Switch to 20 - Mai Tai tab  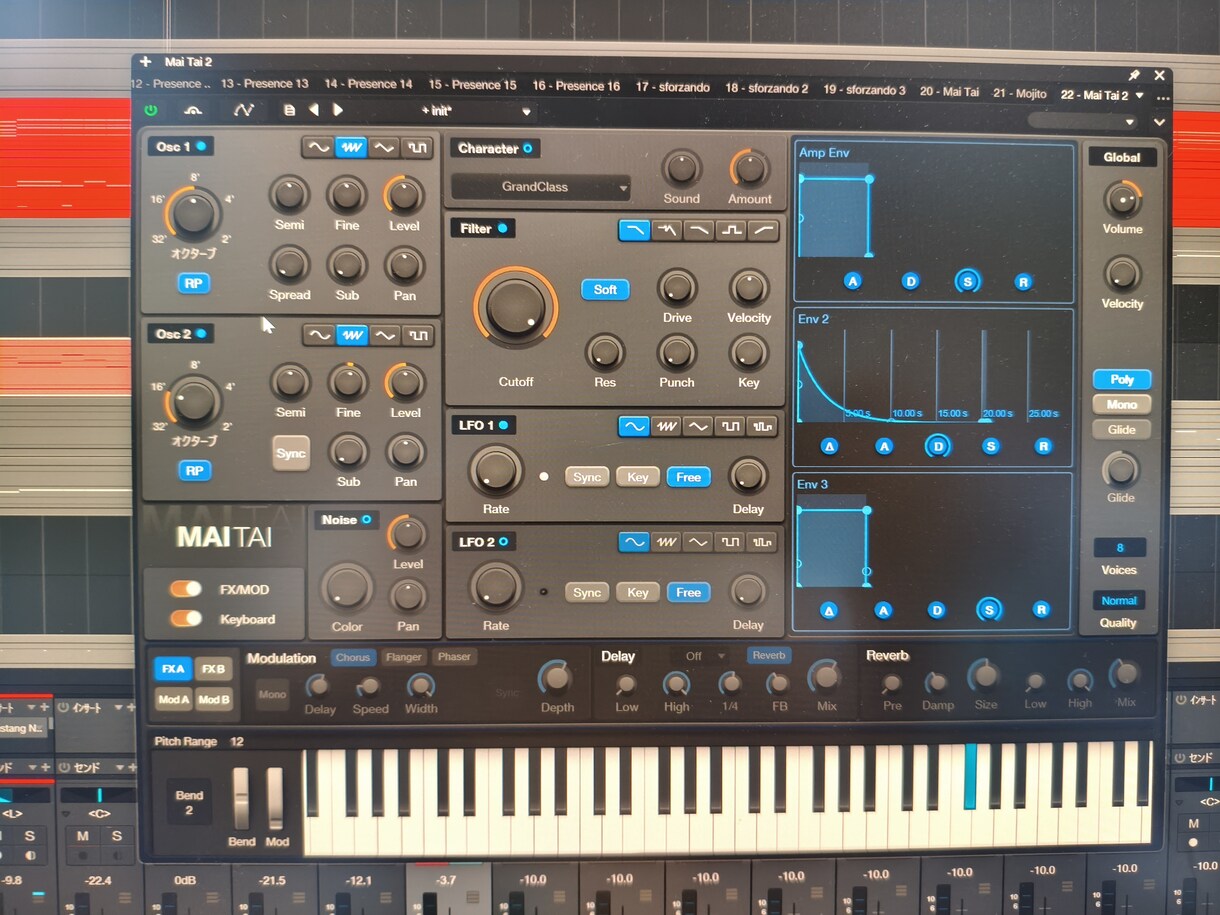tap(949, 92)
